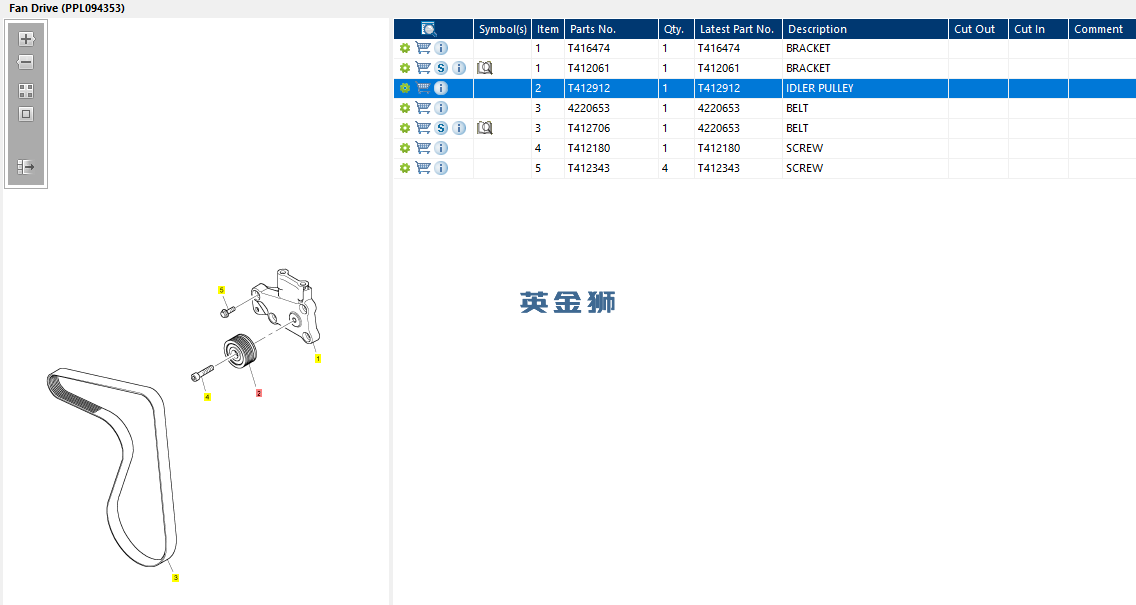Screen dimensions: 1136x605
Task: Click the Cut Out column header
Action: 979,29
